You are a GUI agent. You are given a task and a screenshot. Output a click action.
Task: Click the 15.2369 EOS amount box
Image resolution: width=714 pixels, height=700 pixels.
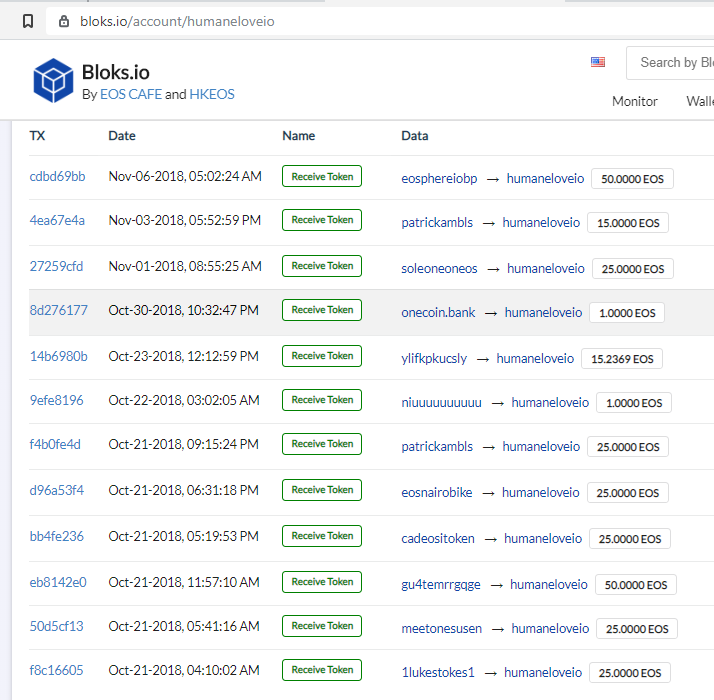622,359
